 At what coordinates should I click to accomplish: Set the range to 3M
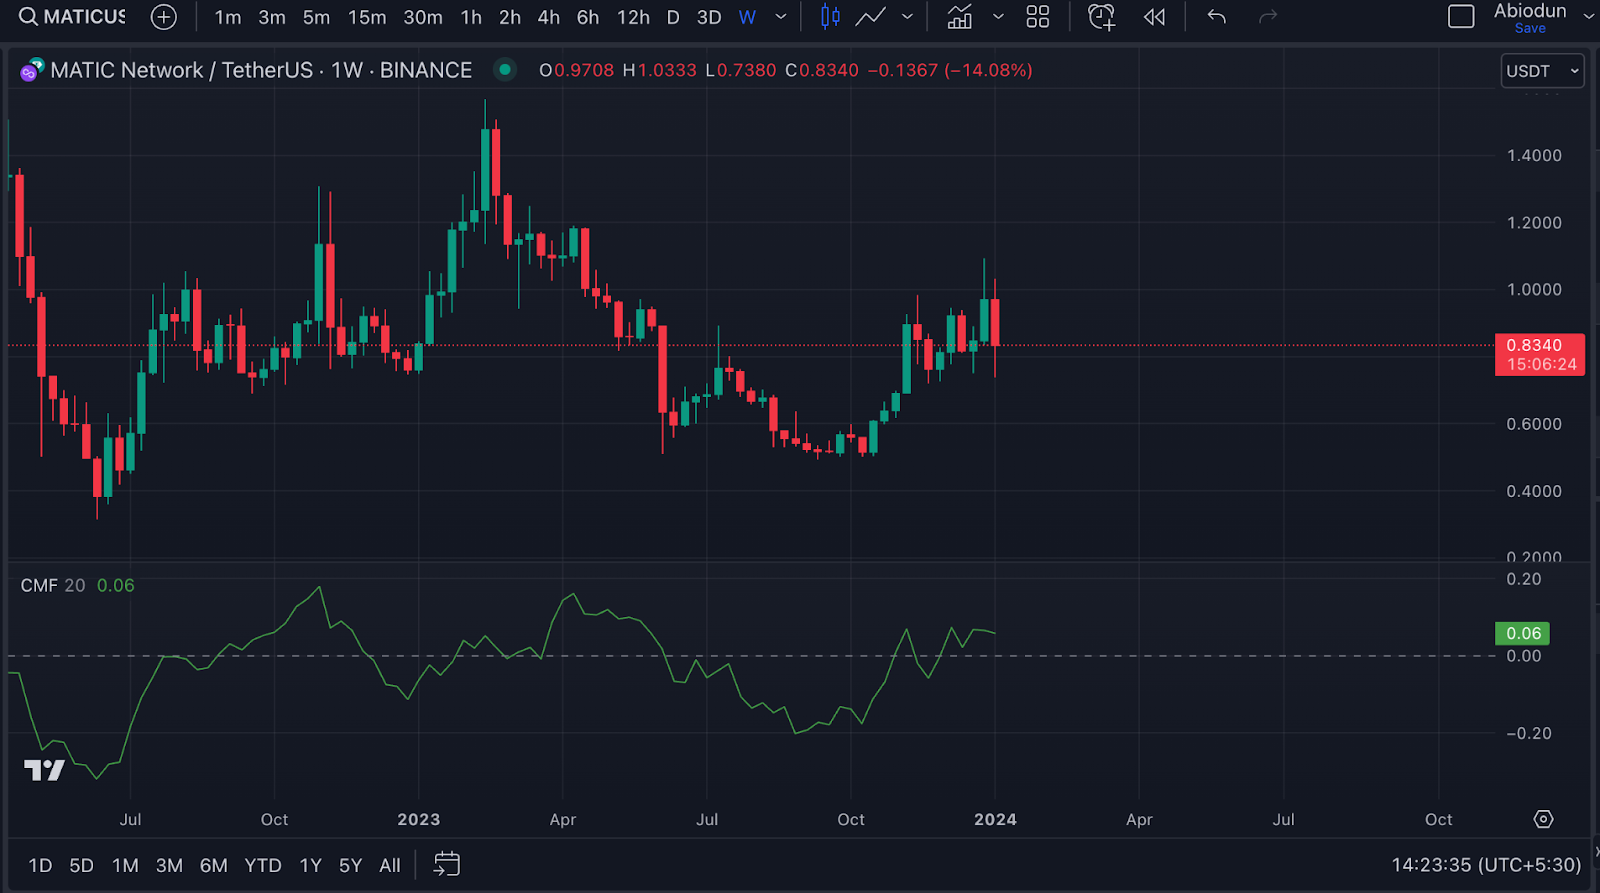169,865
